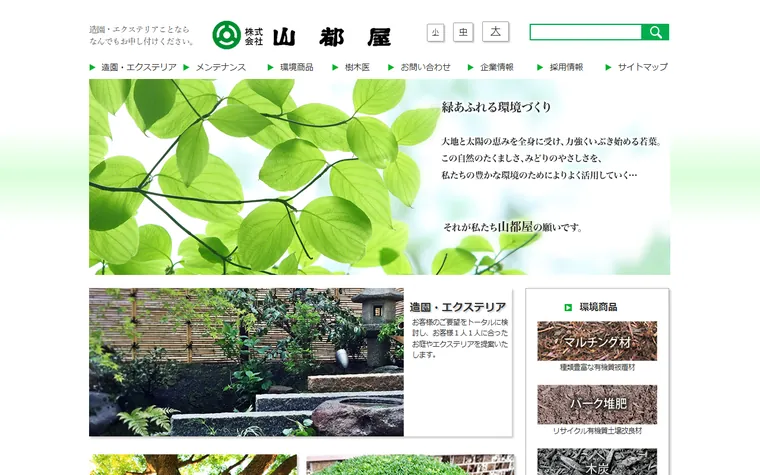Click the green leaves hero banner

380,177
